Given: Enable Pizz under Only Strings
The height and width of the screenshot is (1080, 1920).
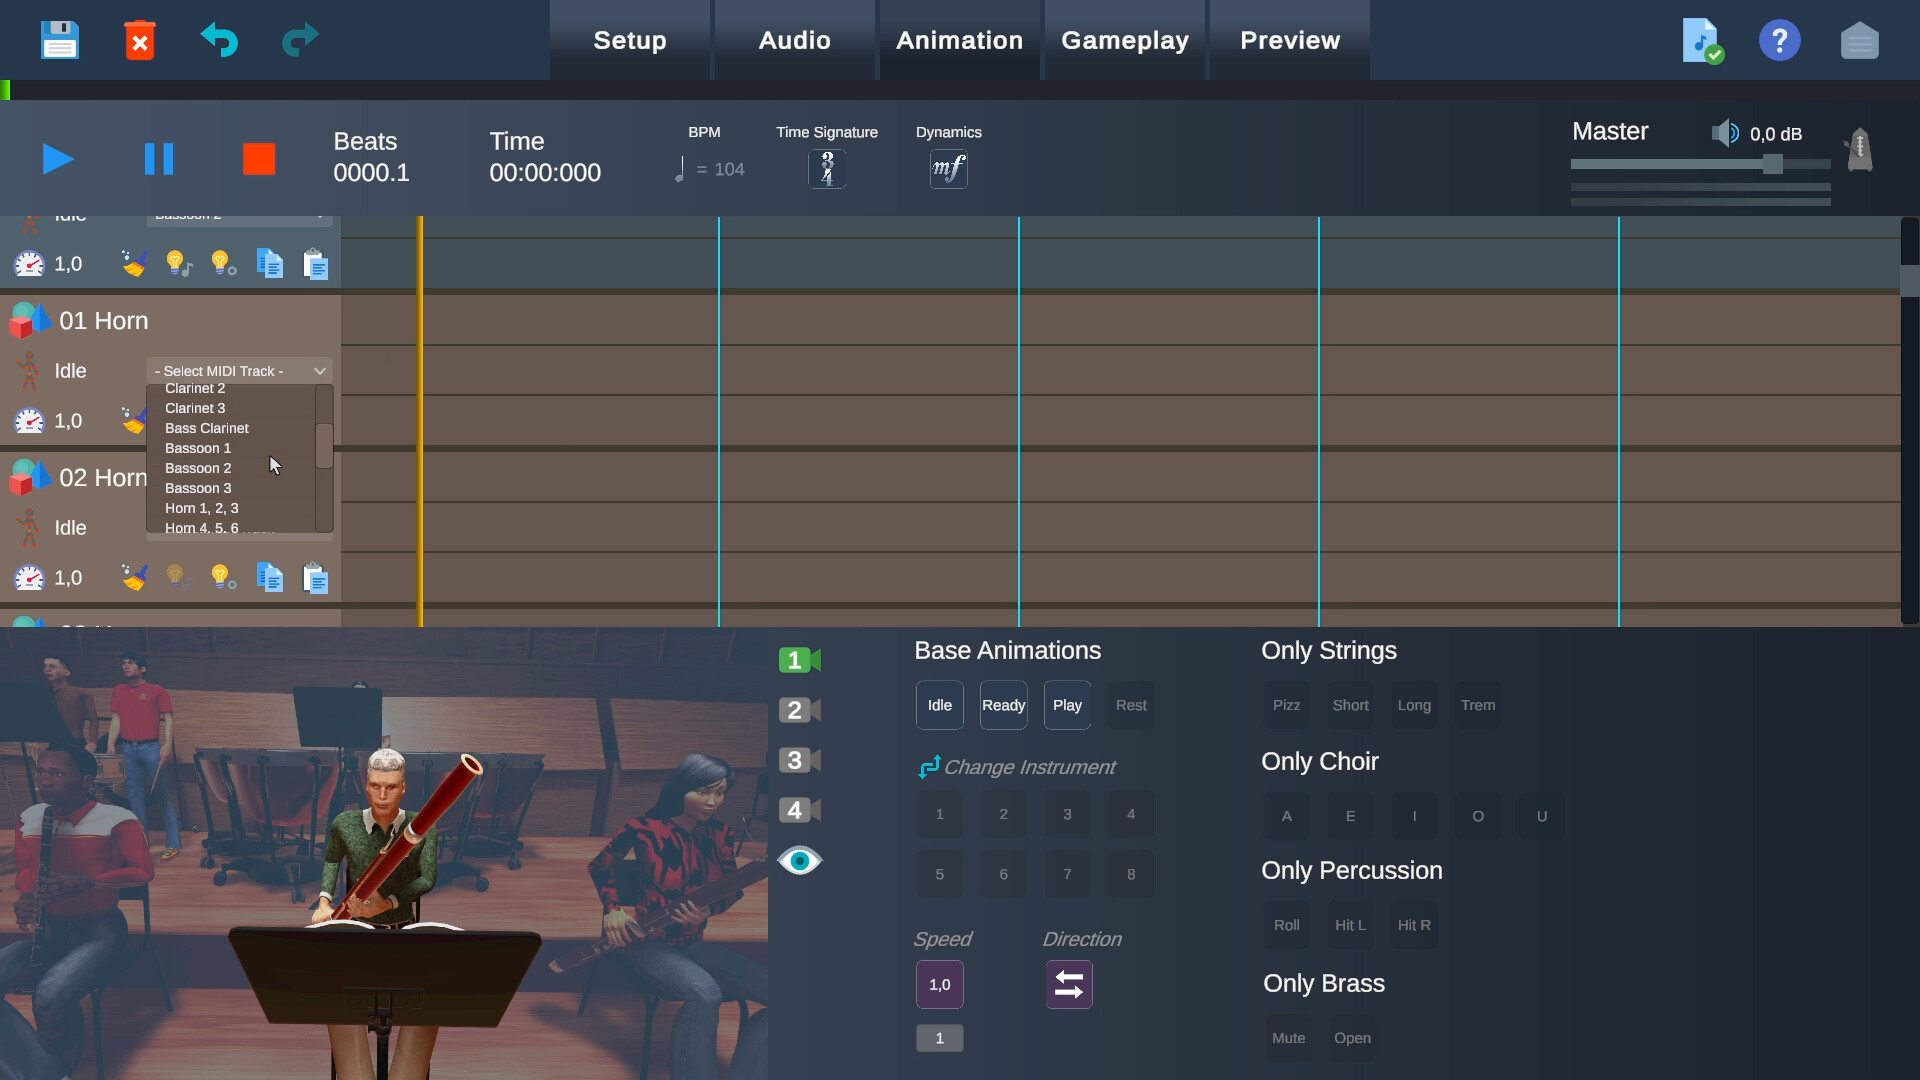Looking at the screenshot, I should (1286, 704).
